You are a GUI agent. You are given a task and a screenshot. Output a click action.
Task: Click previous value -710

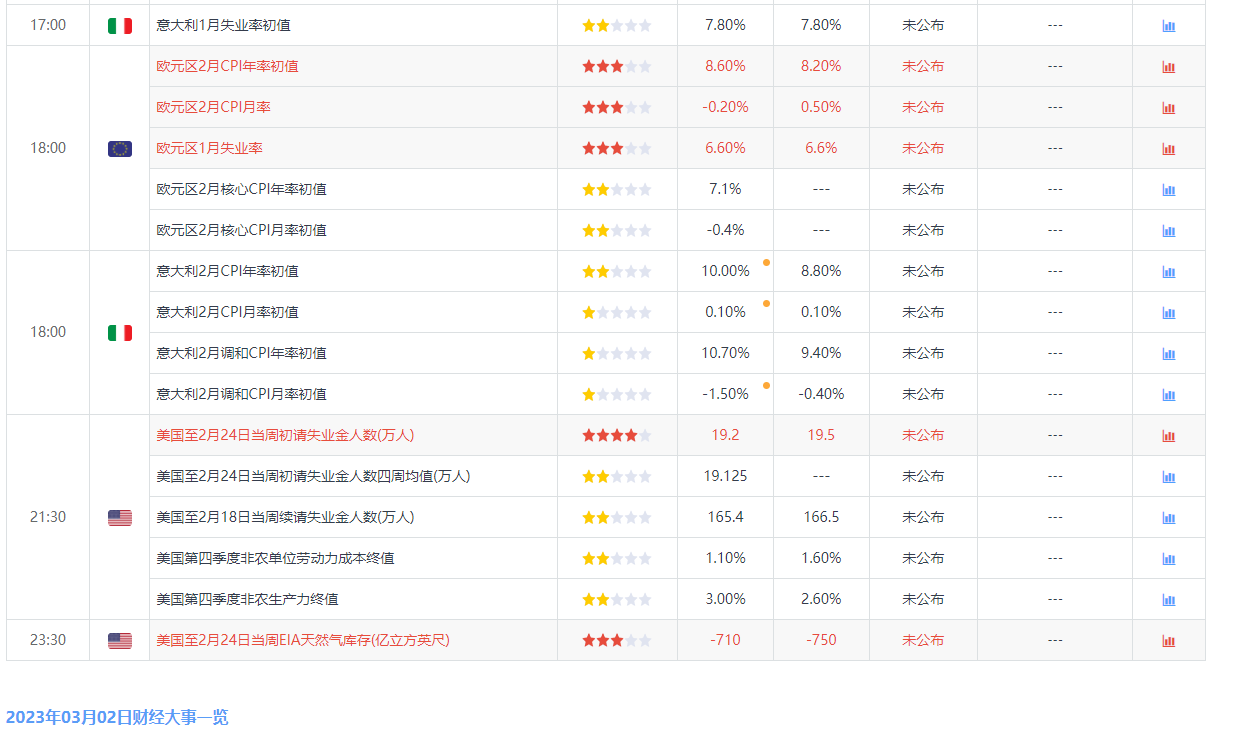pos(725,640)
